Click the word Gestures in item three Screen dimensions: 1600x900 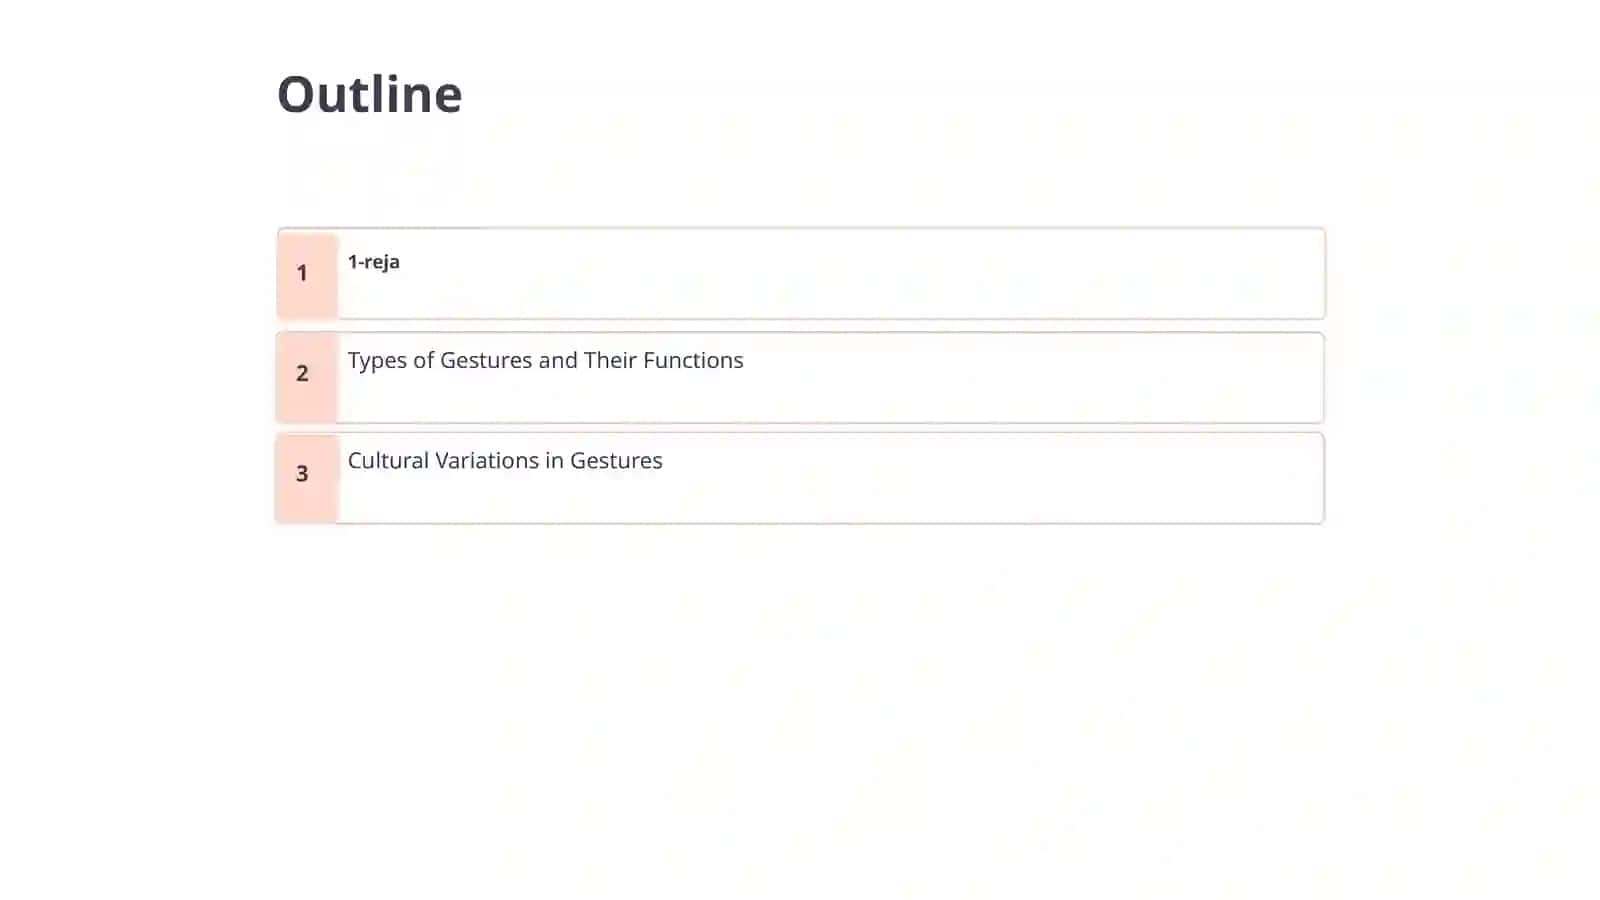click(616, 460)
